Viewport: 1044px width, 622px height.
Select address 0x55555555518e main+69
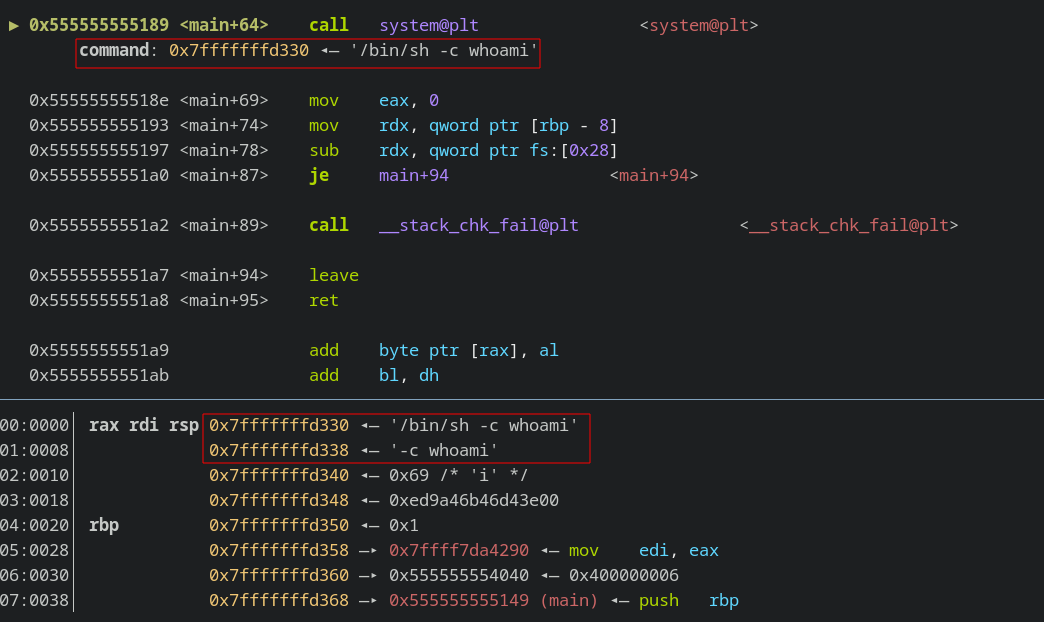(99, 101)
